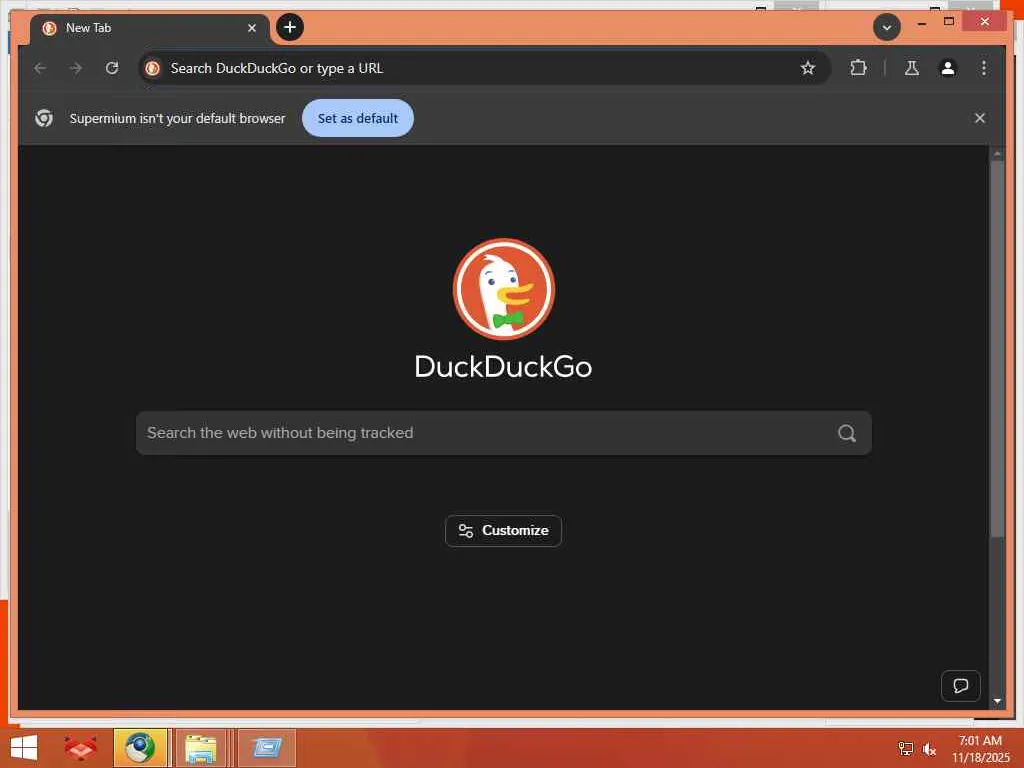Click the DuckDuckGo wordmark text

click(x=504, y=367)
